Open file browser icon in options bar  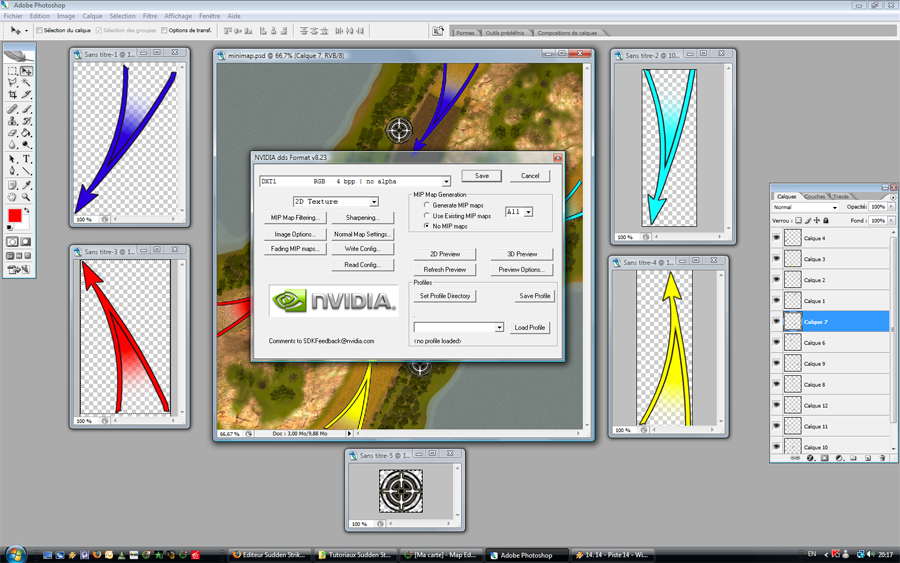[438, 30]
